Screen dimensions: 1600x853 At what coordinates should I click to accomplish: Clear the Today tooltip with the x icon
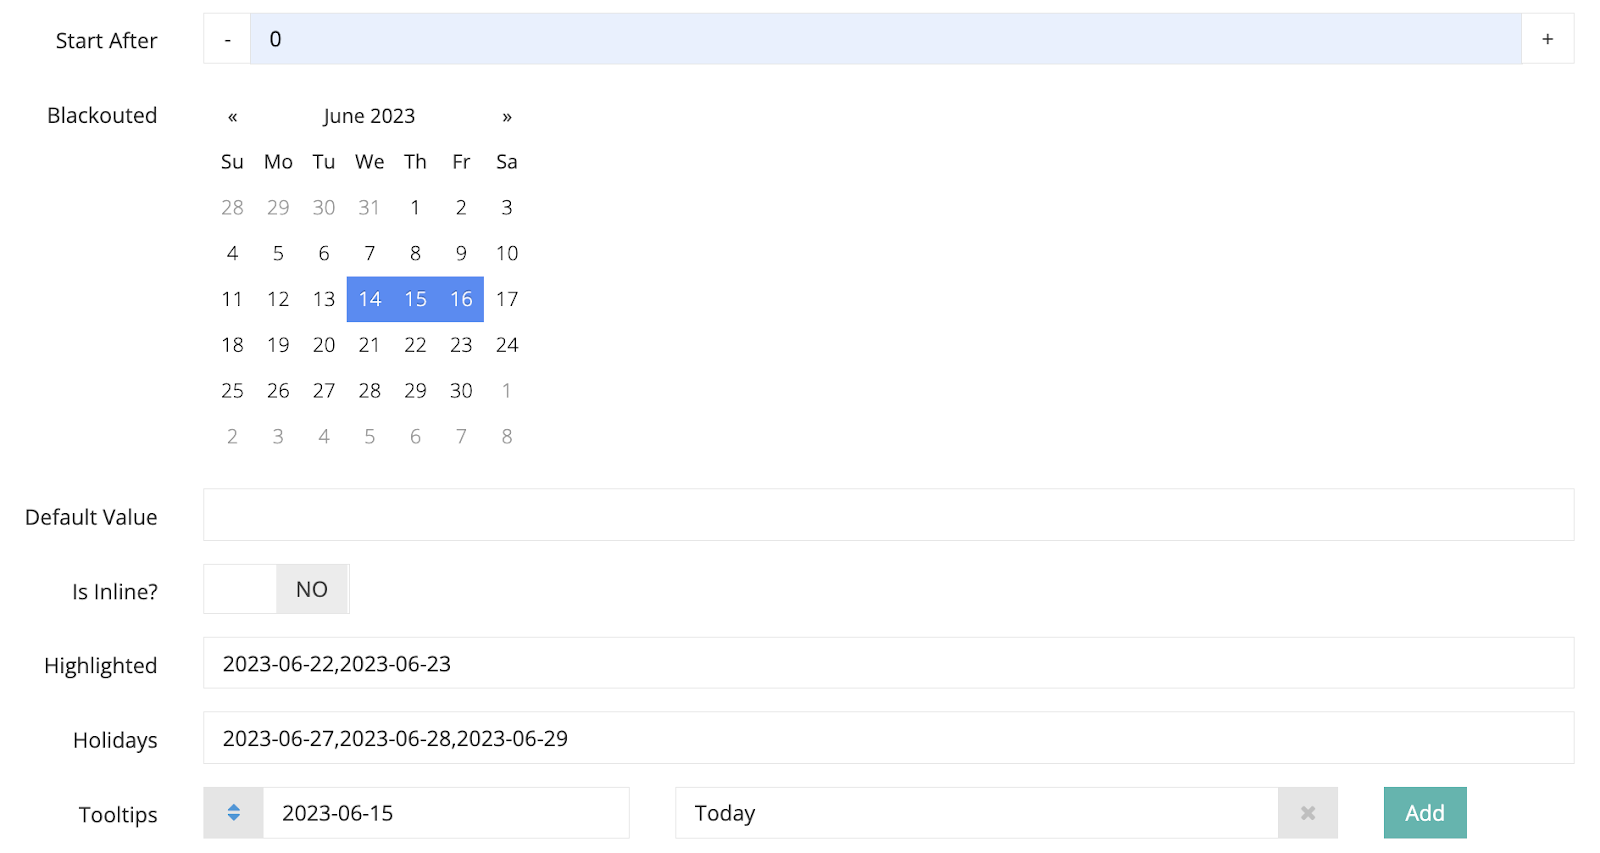click(x=1307, y=813)
